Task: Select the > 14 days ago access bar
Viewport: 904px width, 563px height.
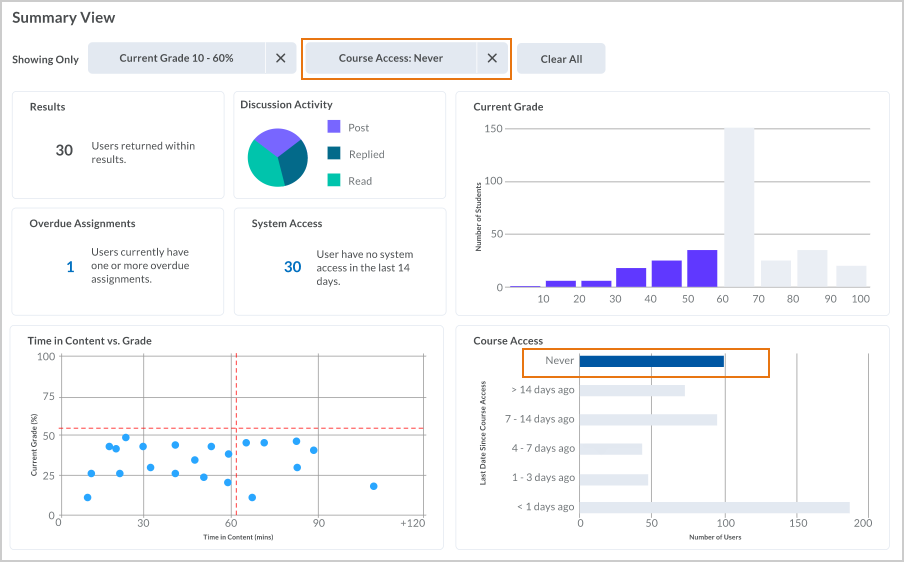Action: click(632, 390)
